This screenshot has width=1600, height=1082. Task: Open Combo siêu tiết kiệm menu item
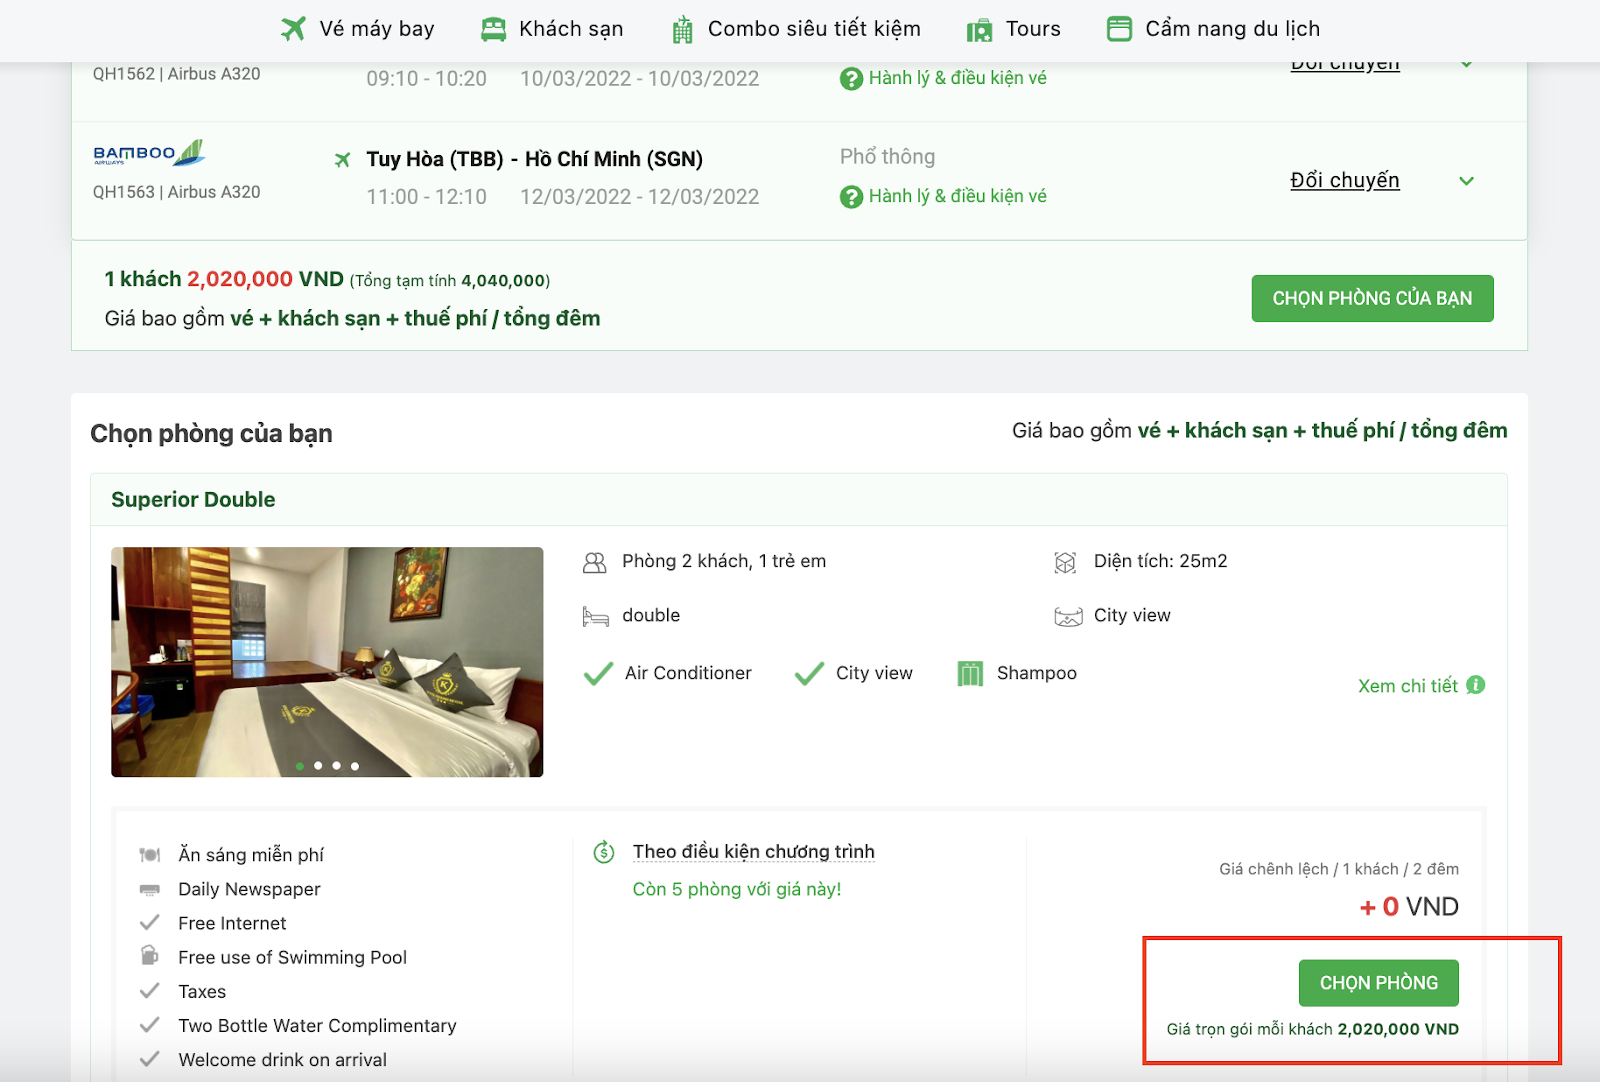796,29
